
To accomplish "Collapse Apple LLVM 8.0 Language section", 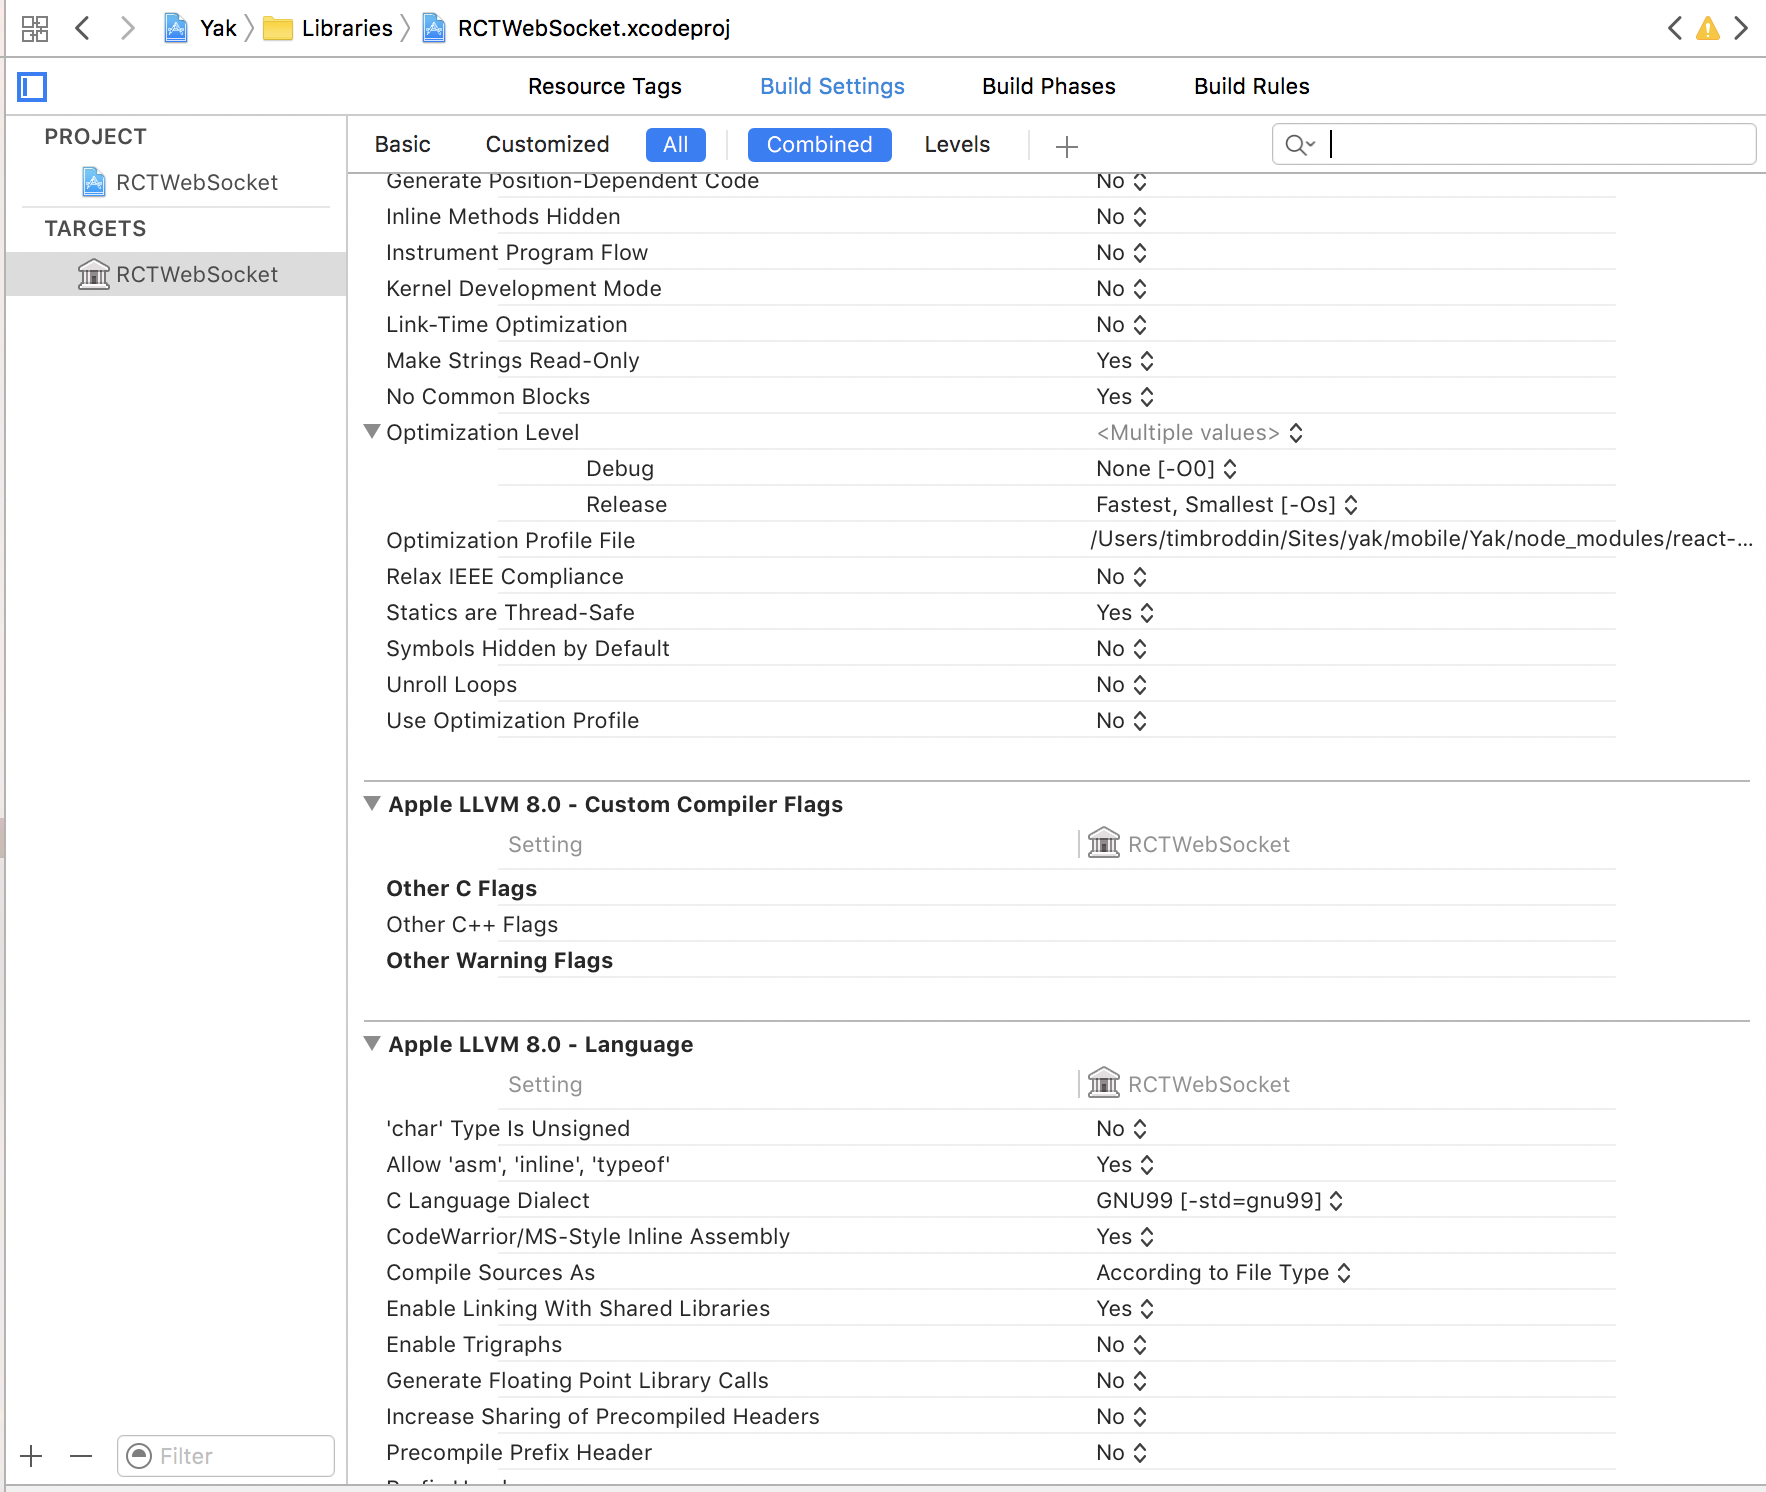I will [372, 1043].
